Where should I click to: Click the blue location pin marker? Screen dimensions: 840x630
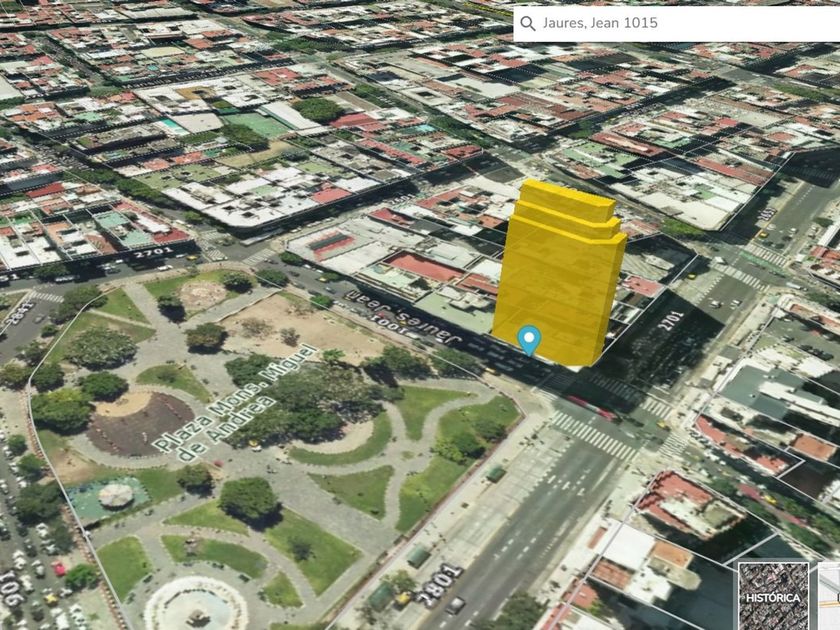pos(529,340)
